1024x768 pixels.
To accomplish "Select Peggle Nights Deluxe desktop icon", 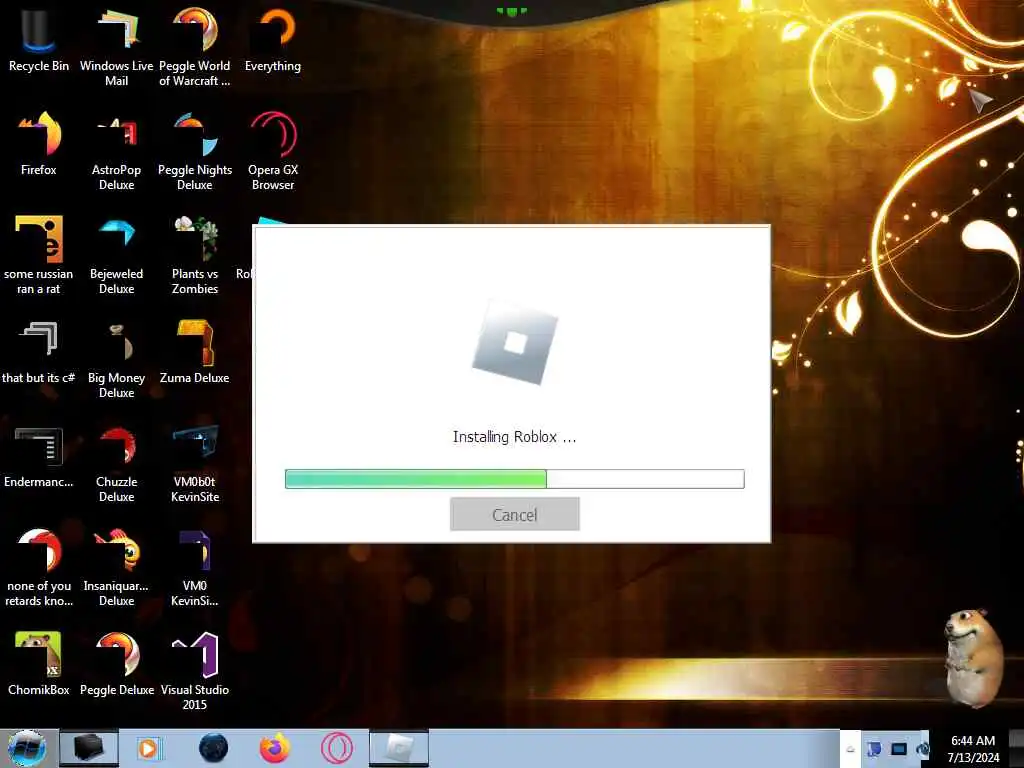I will [x=195, y=151].
